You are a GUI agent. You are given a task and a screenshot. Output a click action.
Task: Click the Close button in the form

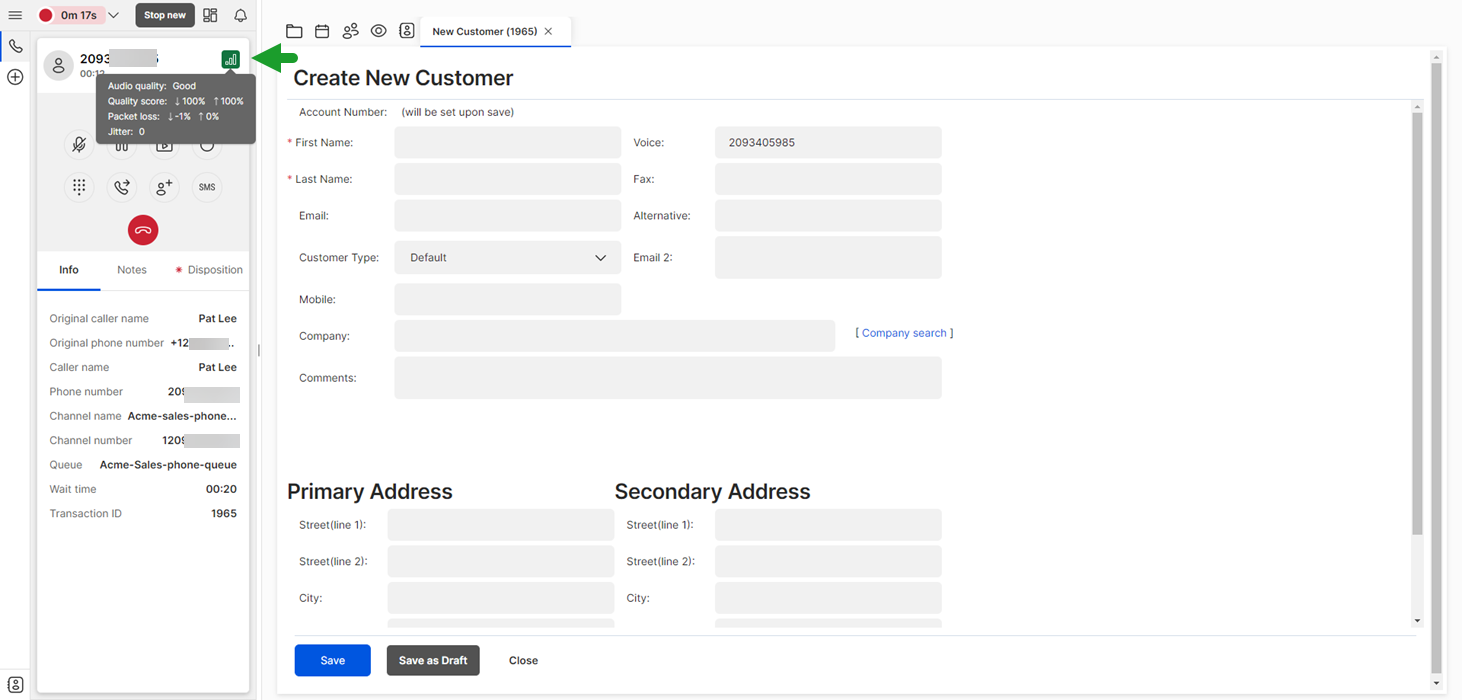[523, 660]
